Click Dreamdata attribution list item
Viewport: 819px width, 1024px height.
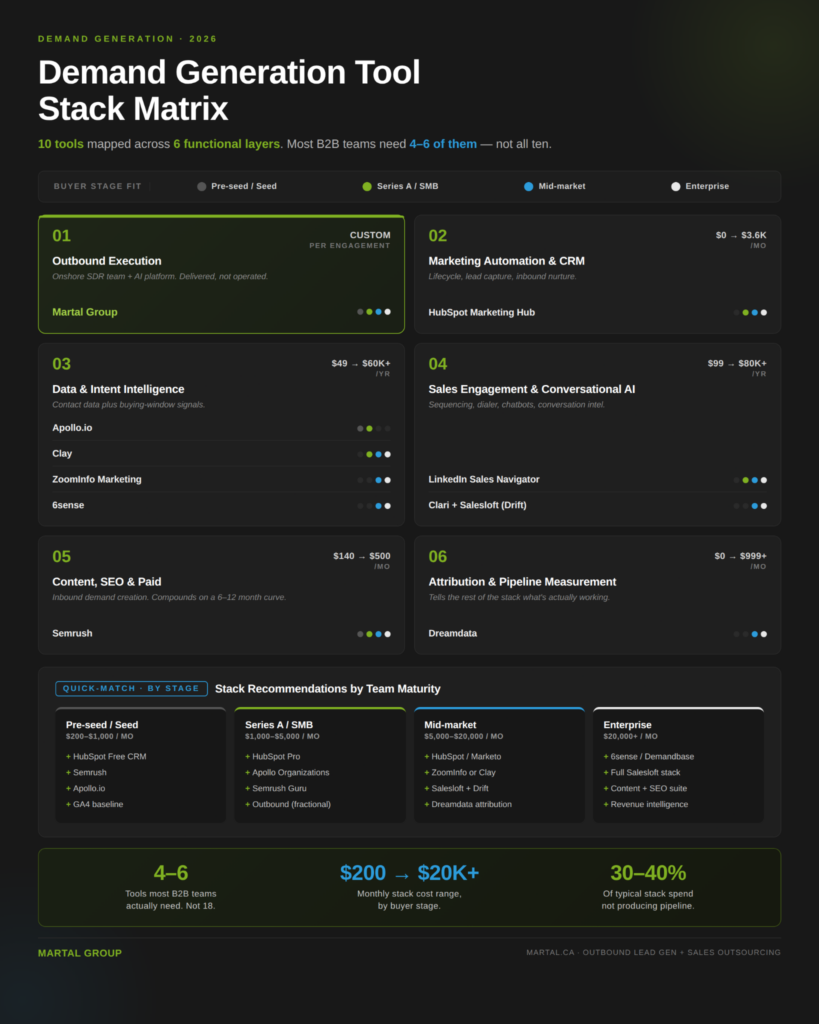468,805
